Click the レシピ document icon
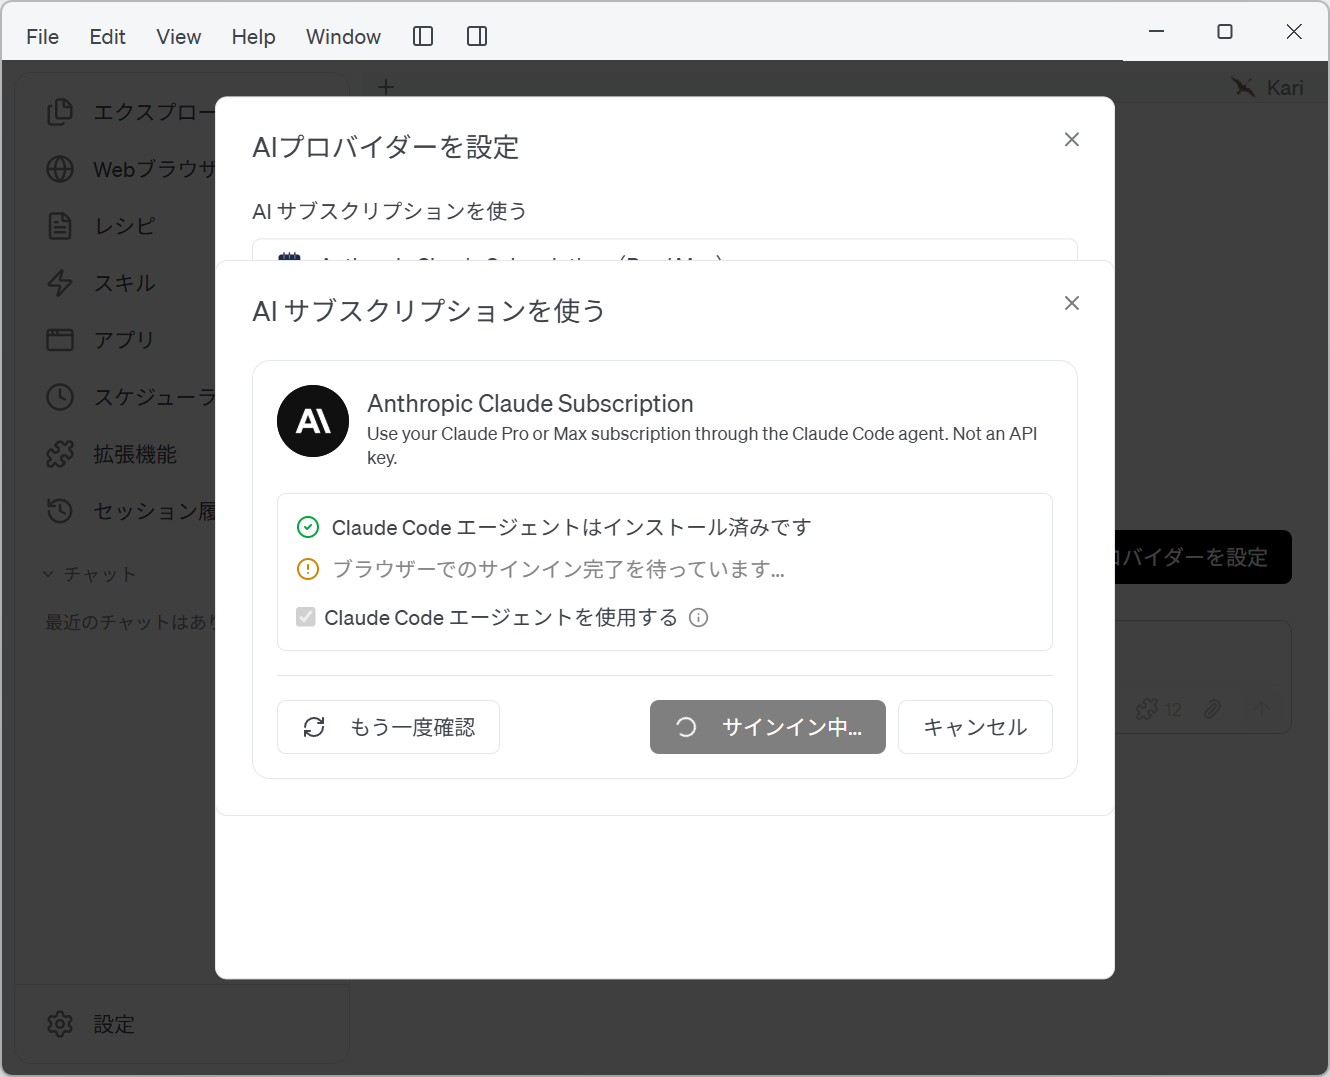Image resolution: width=1330 pixels, height=1077 pixels. pos(60,226)
